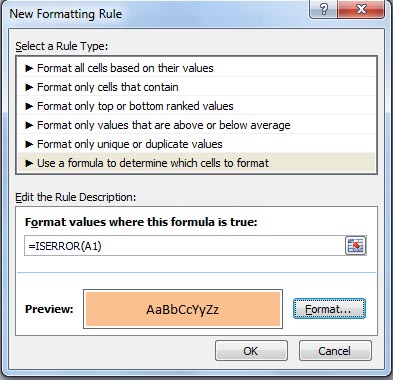Select 'Use a formula to determine which cells'
Viewport: 393px width, 380px height.
pos(196,163)
